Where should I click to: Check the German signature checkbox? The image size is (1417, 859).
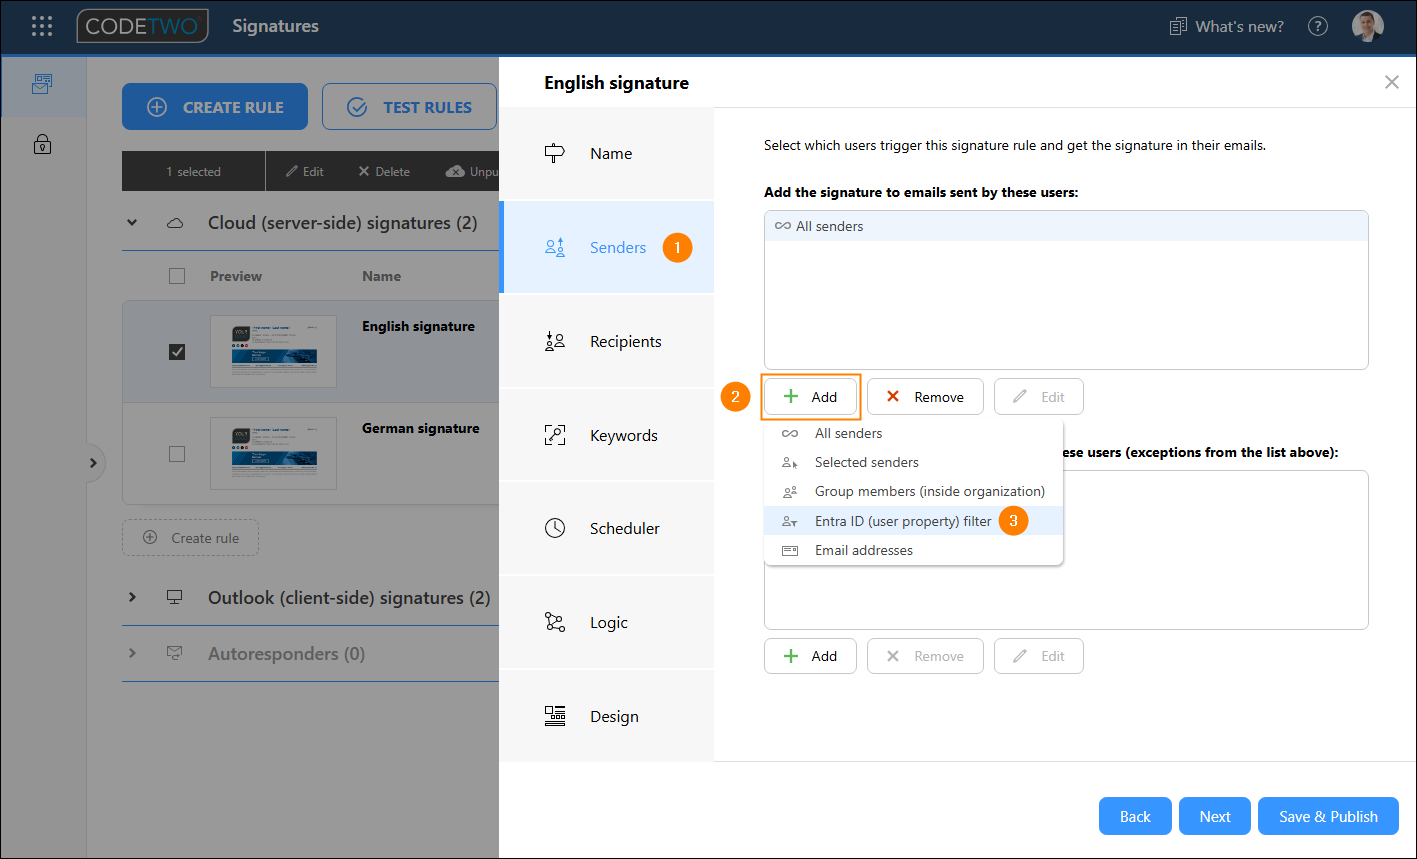(177, 454)
